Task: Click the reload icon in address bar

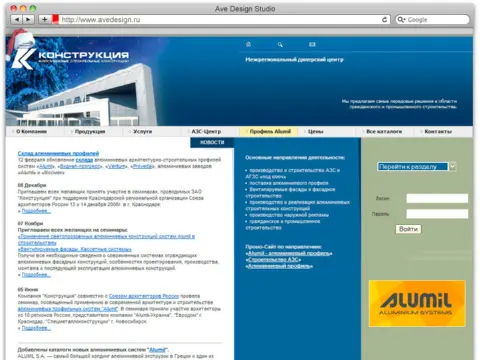Action: tap(384, 20)
